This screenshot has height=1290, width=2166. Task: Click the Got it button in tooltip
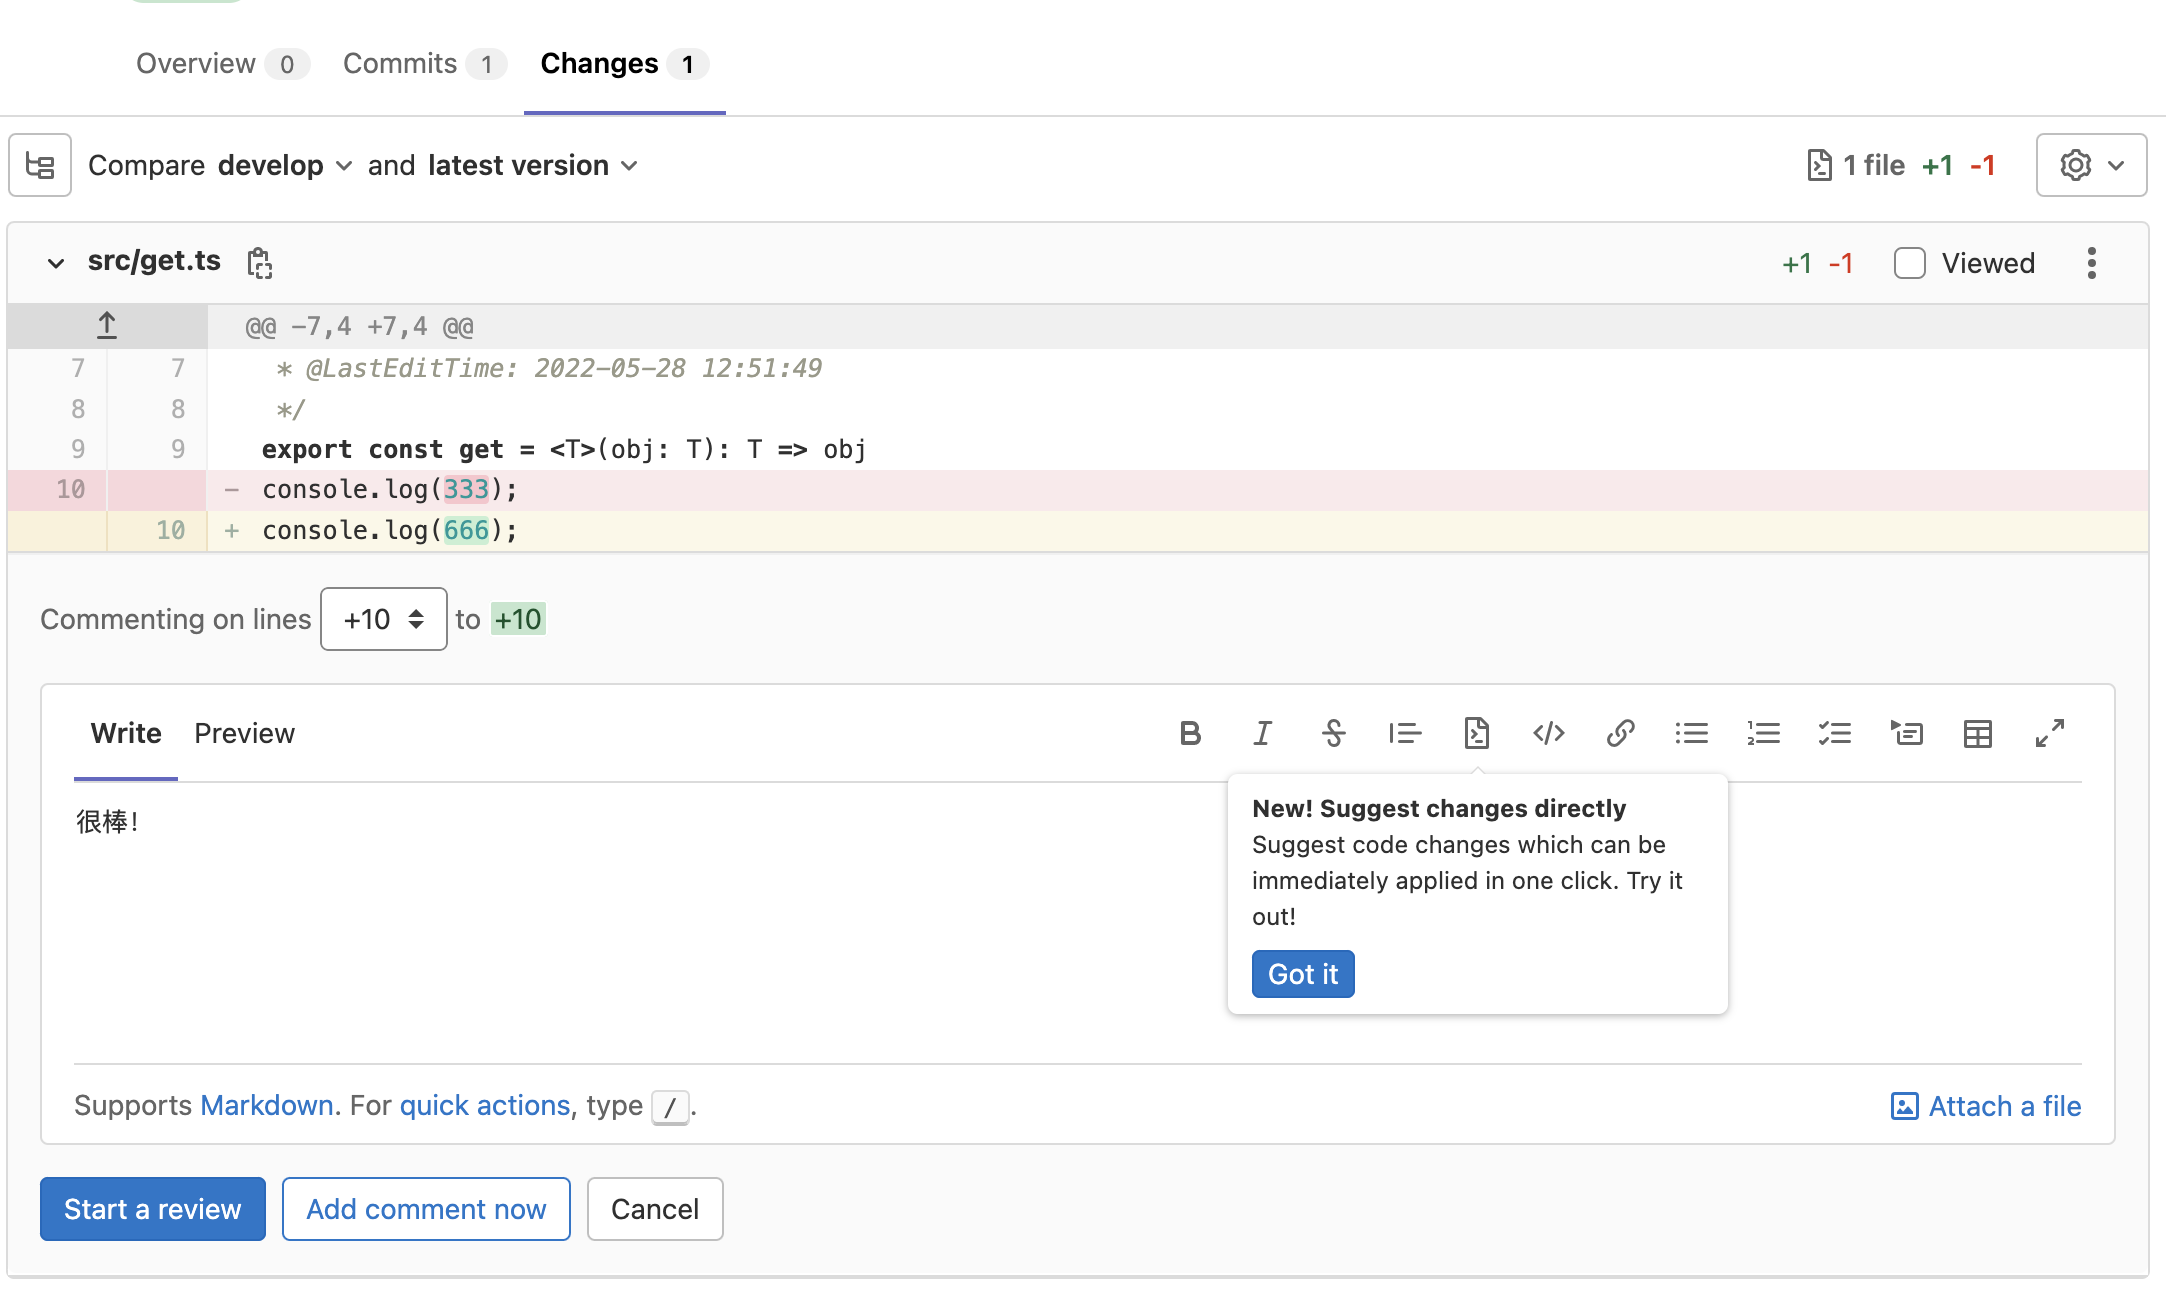[1302, 972]
